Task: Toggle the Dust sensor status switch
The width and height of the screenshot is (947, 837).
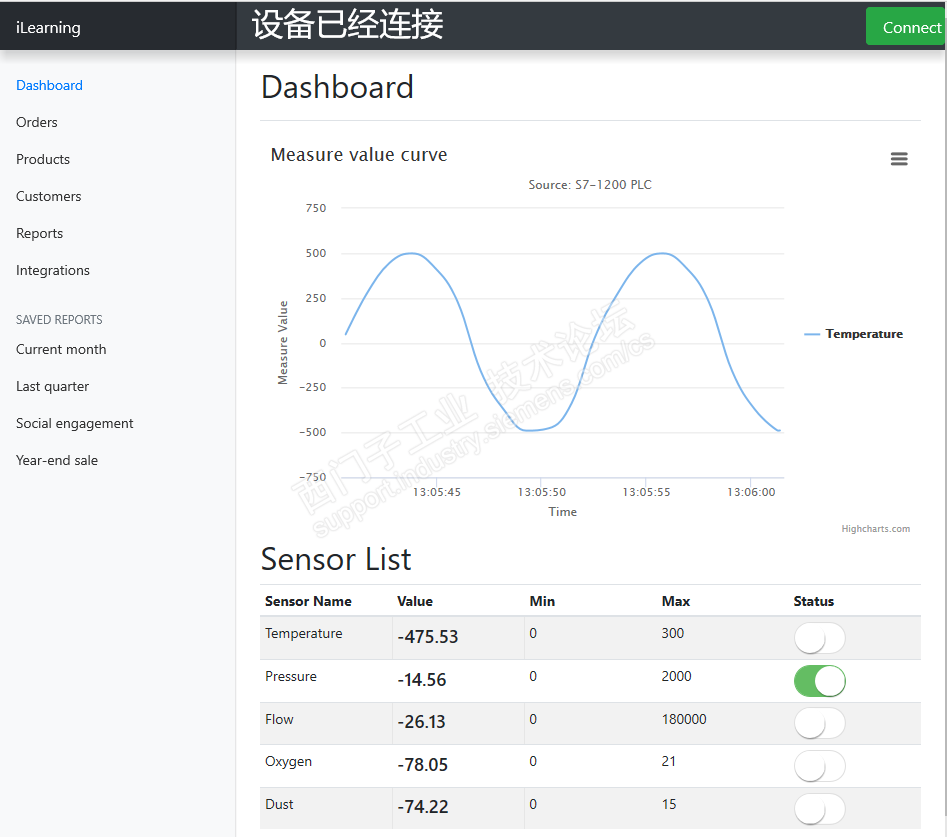Action: point(820,809)
